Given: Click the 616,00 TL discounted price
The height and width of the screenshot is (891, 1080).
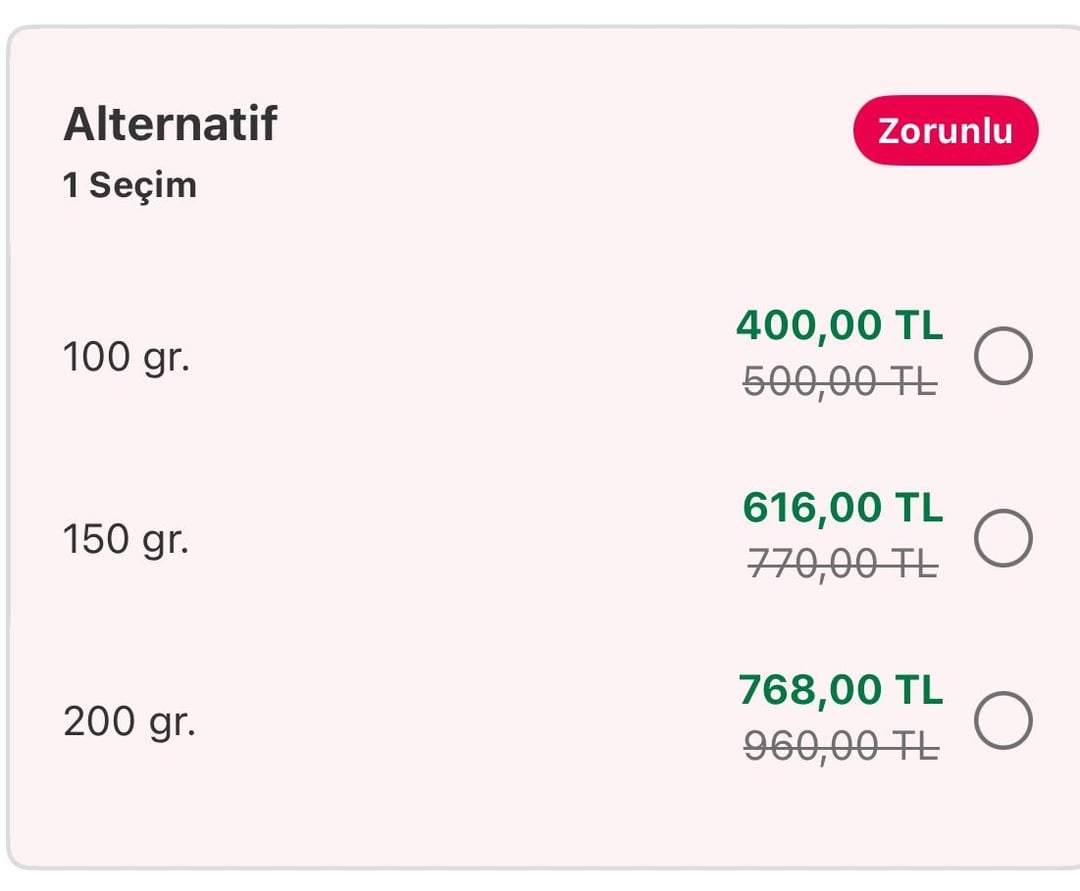Looking at the screenshot, I should (843, 507).
